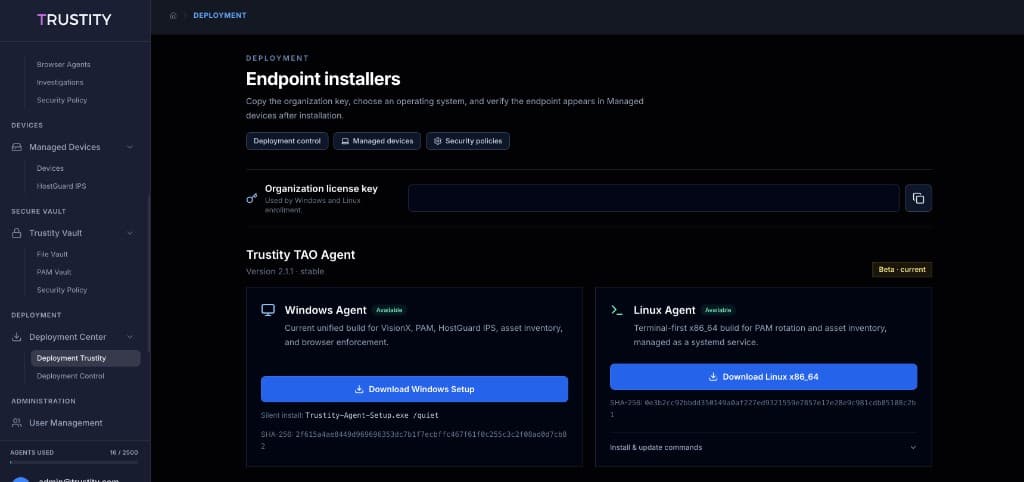1024x482 pixels.
Task: Click the Managed Devices drive icon
Action: pyautogui.click(x=17, y=147)
